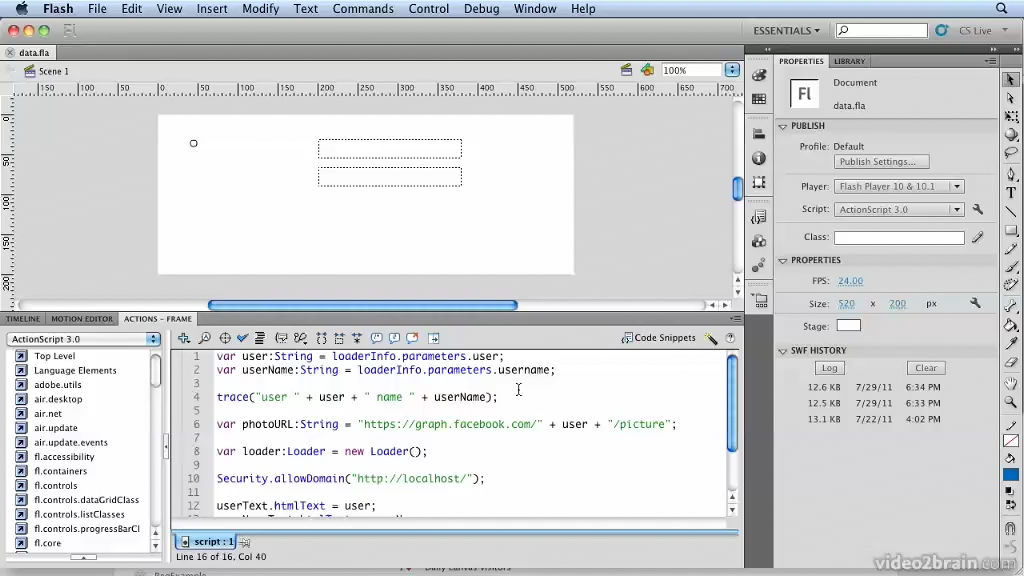Edit document size wrench icon
The width and height of the screenshot is (1024, 576).
975,303
